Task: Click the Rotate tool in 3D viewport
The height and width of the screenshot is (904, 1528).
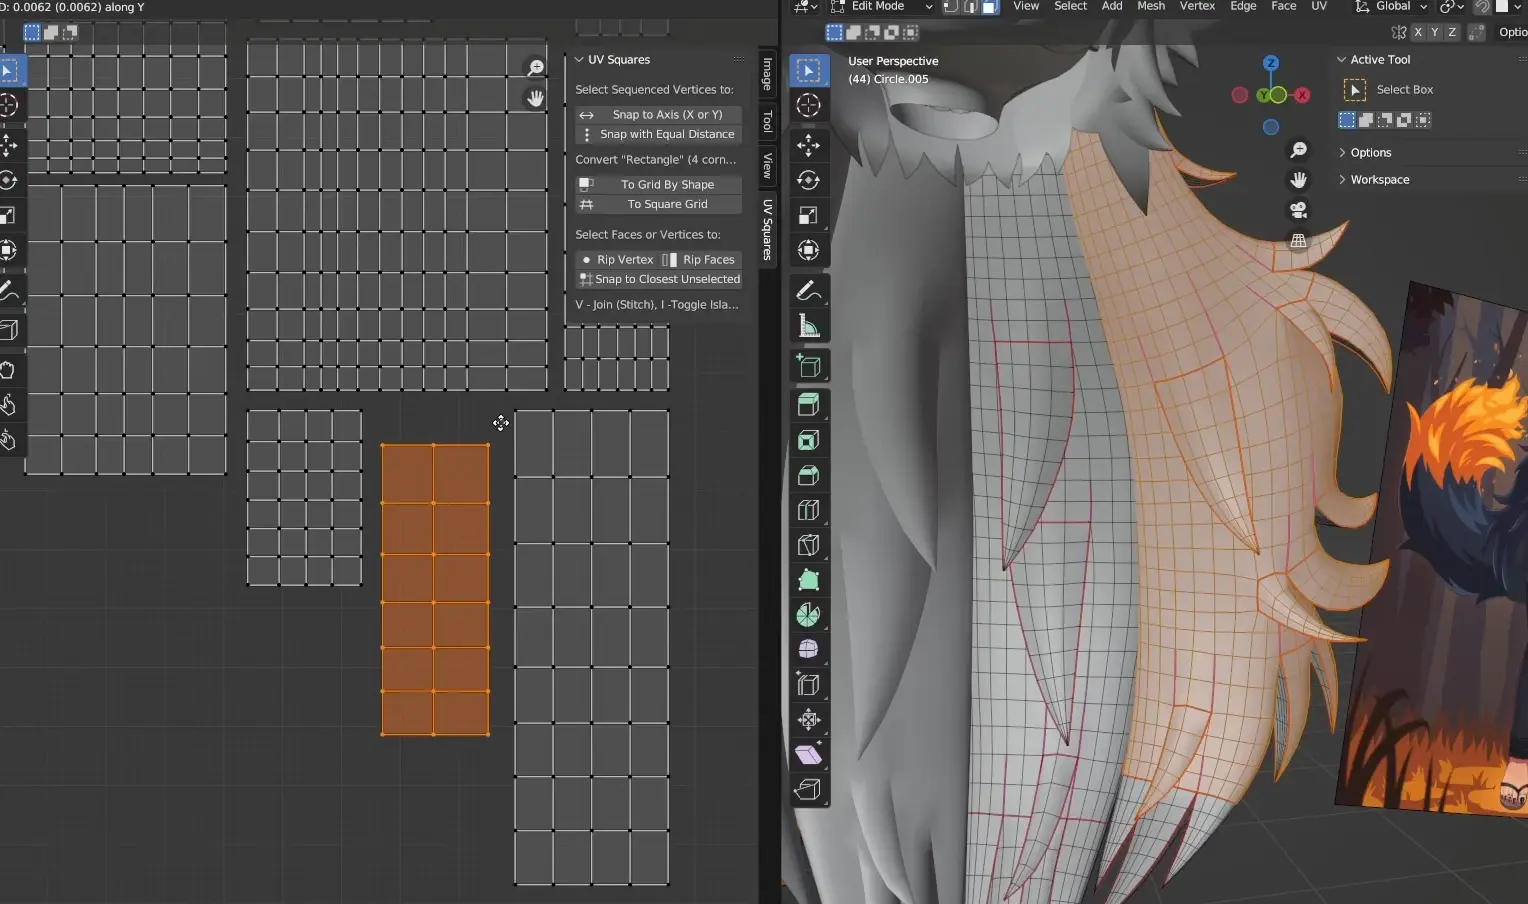Action: click(809, 180)
